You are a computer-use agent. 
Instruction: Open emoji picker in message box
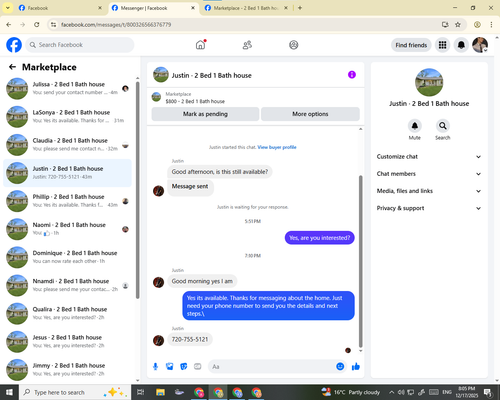click(x=340, y=367)
